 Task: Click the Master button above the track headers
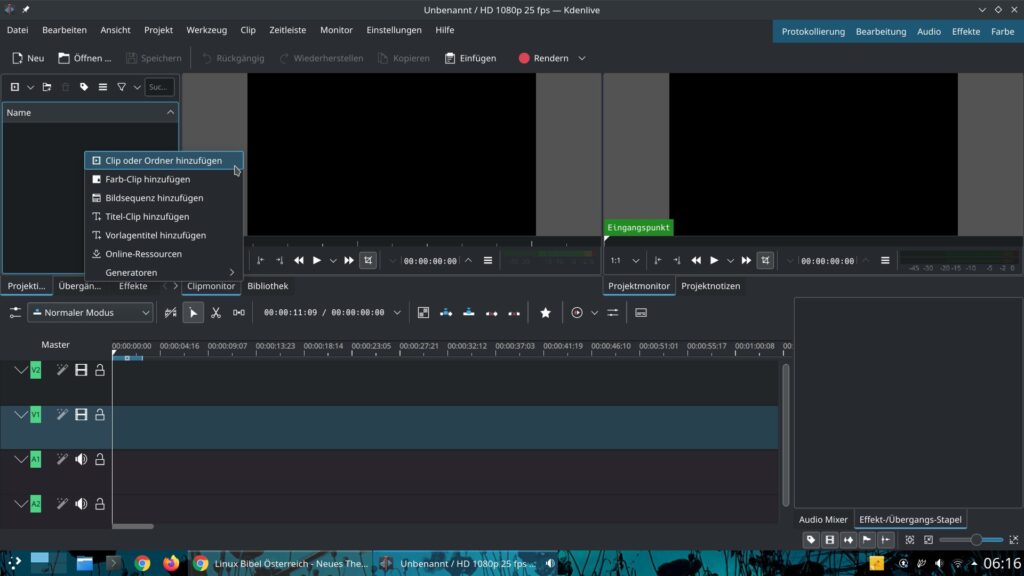pos(56,345)
